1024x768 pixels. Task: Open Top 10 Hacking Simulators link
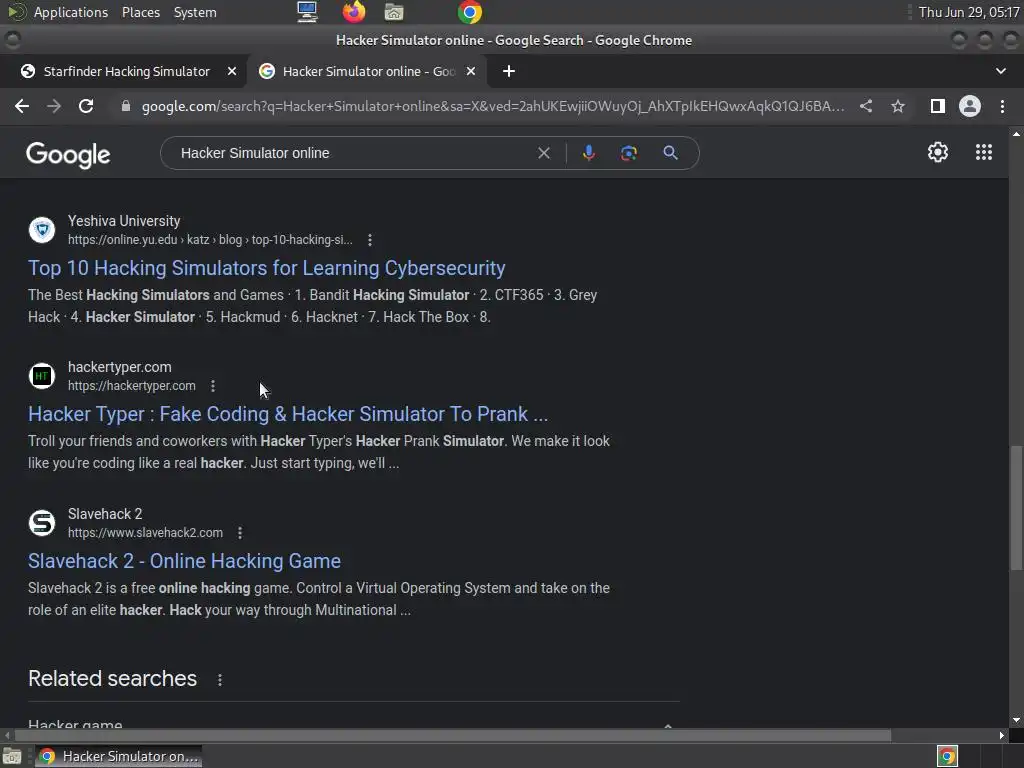click(266, 268)
